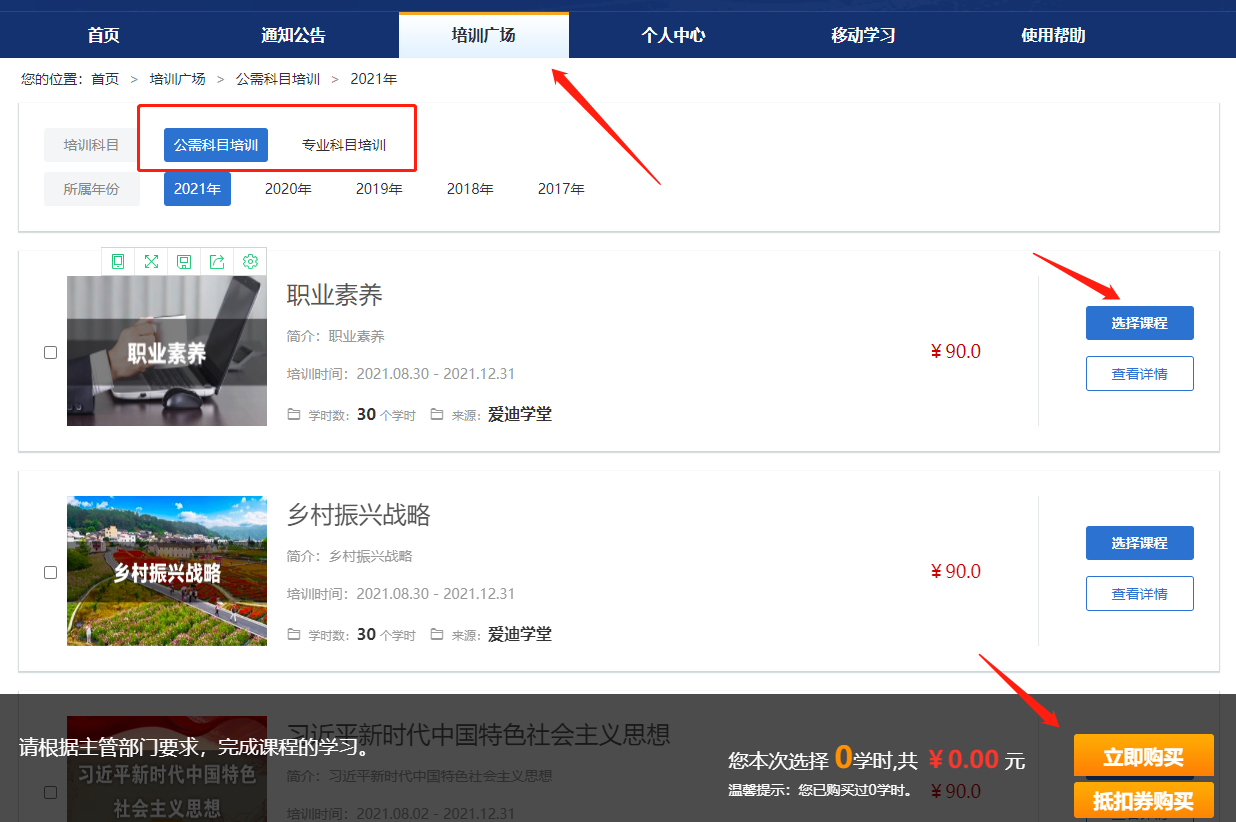1236x822 pixels.
Task: Click the folder icon beside 学时数 in the 职业素养 card
Action: (294, 414)
